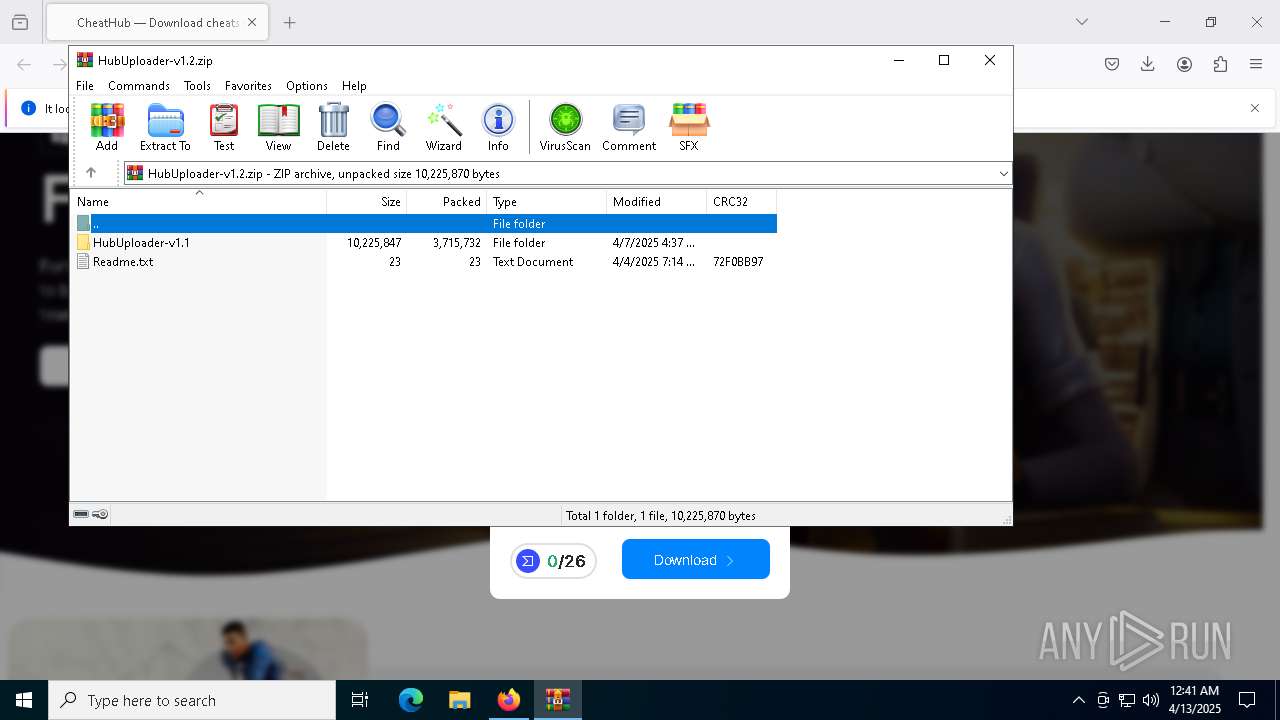Click the packed value 3,715,732

[457, 243]
